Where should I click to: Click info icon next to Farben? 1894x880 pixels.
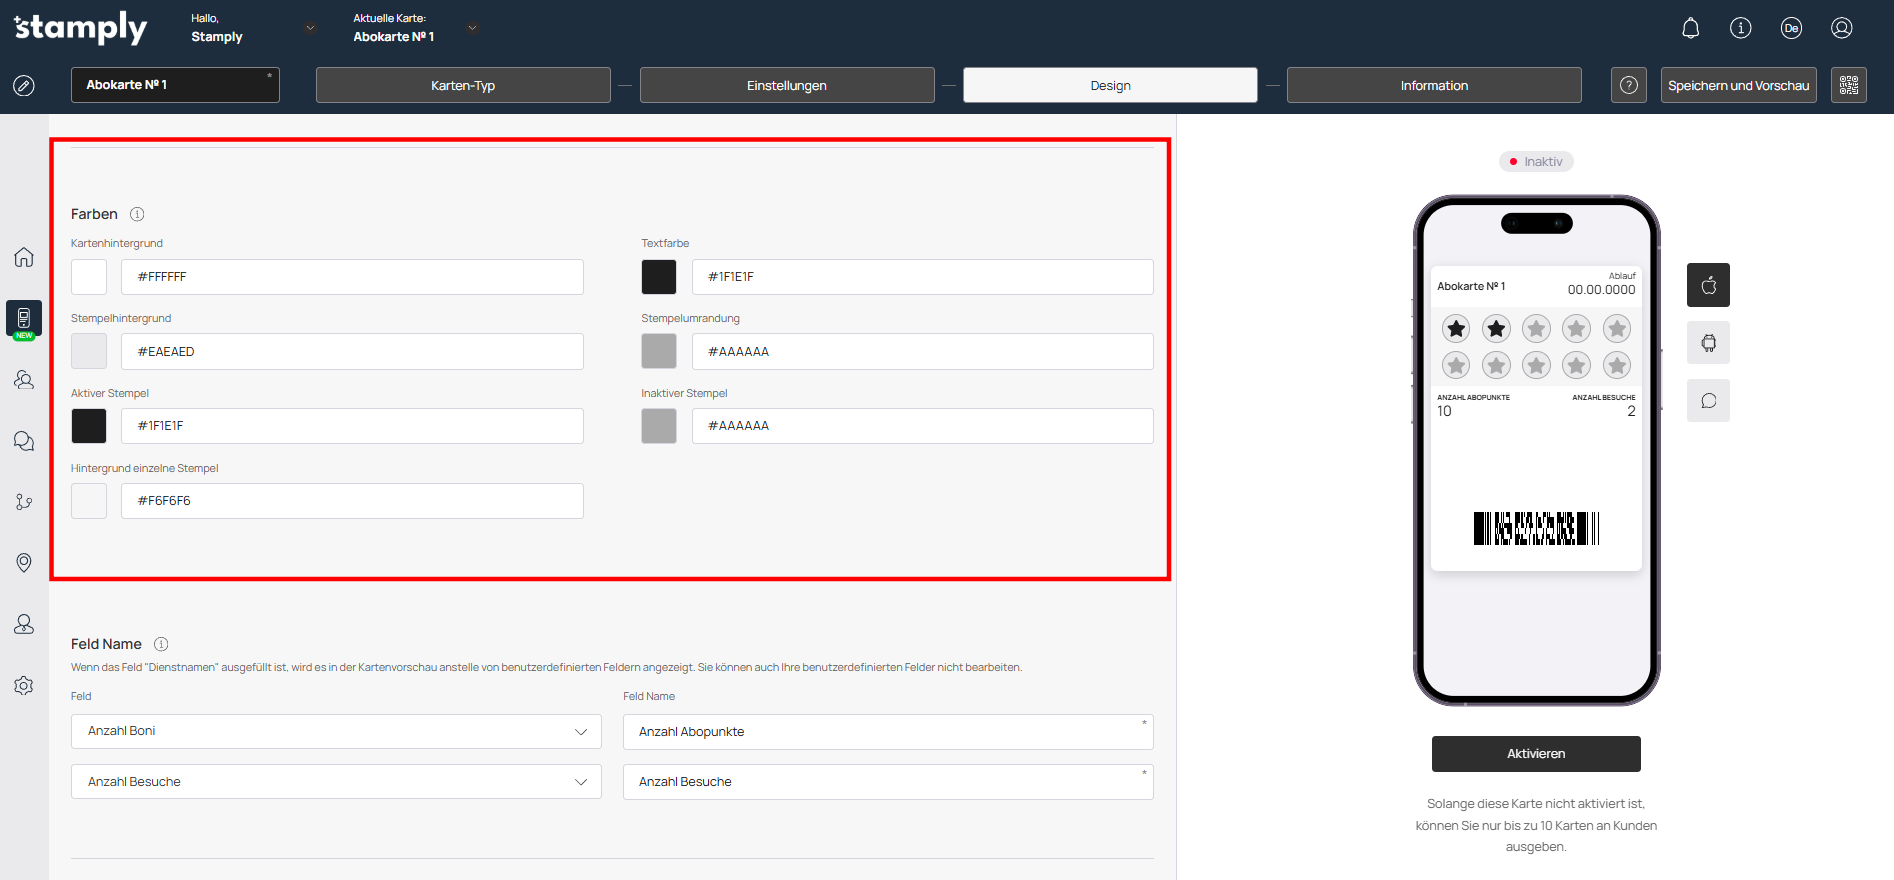138,214
